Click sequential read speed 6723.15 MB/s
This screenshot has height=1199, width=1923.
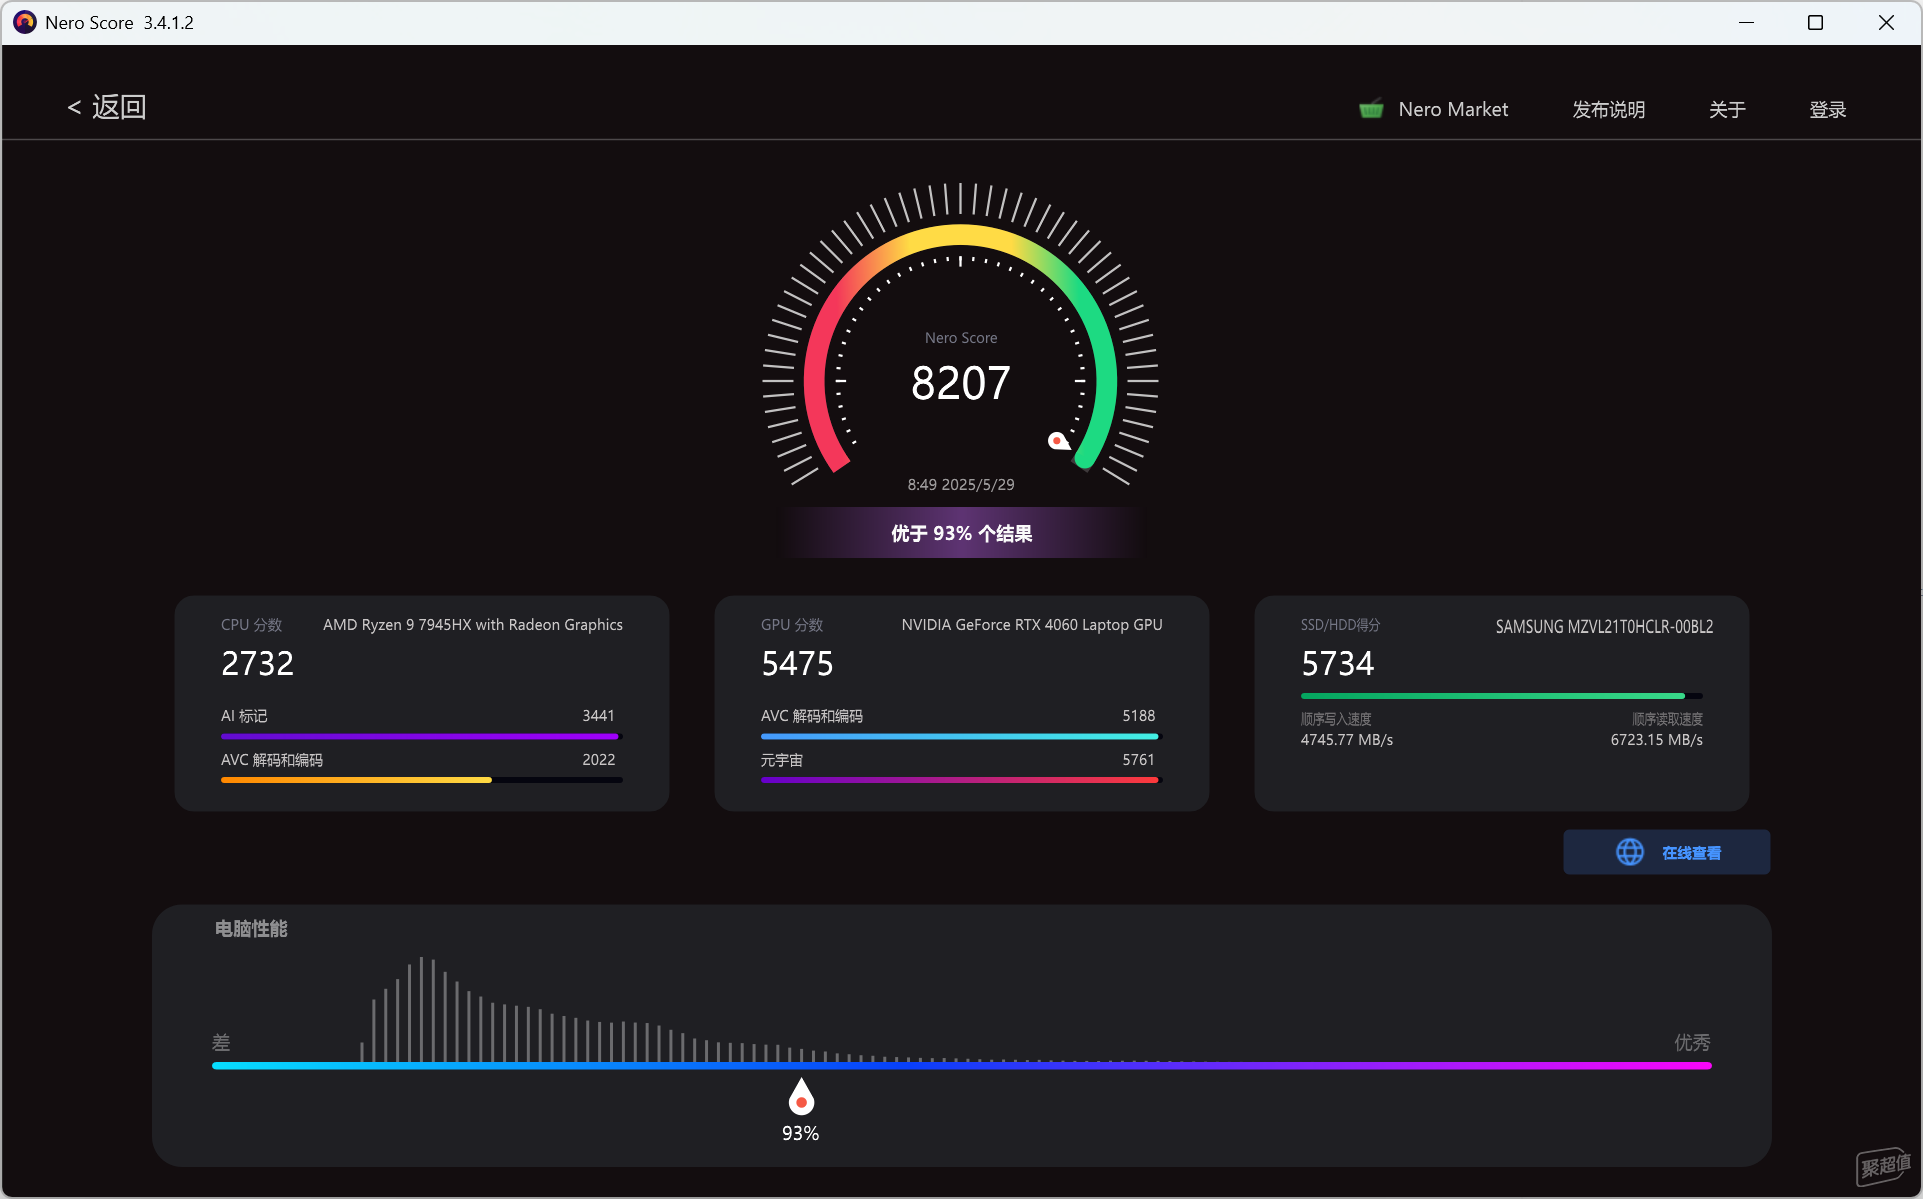pos(1656,740)
